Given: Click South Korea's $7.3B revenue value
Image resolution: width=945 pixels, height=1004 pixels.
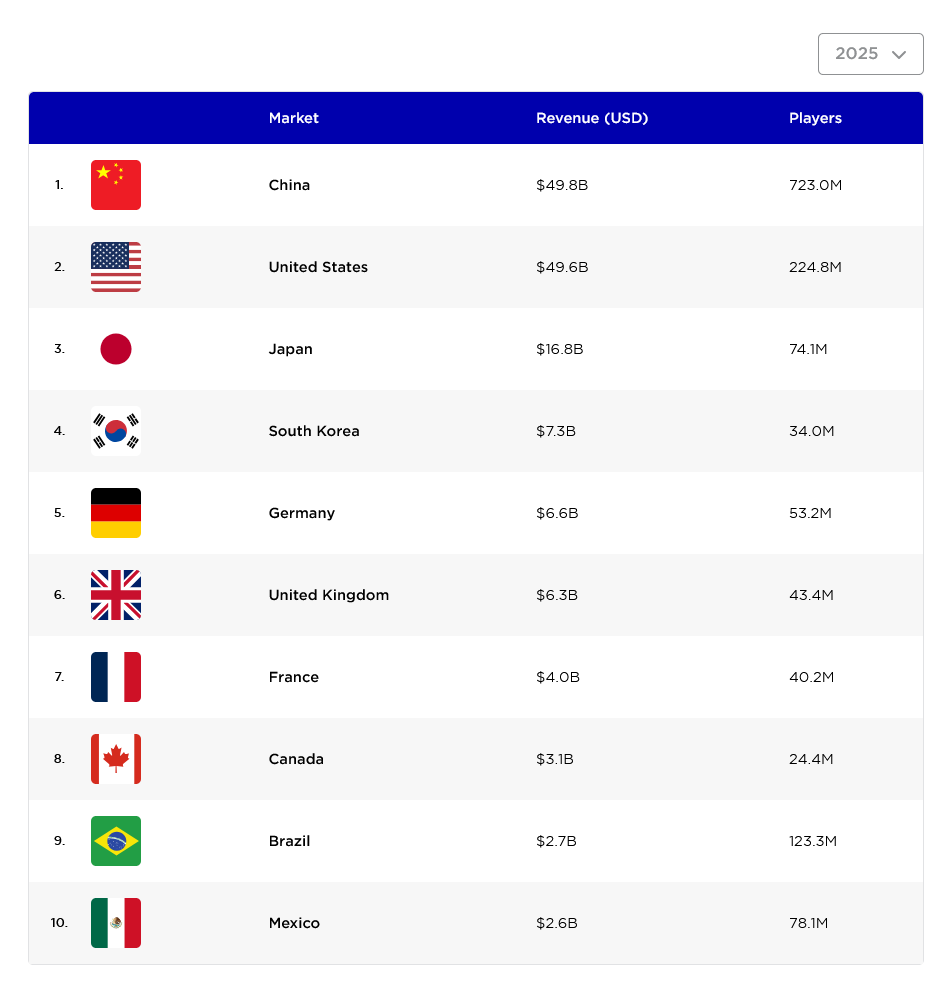Looking at the screenshot, I should [x=556, y=431].
